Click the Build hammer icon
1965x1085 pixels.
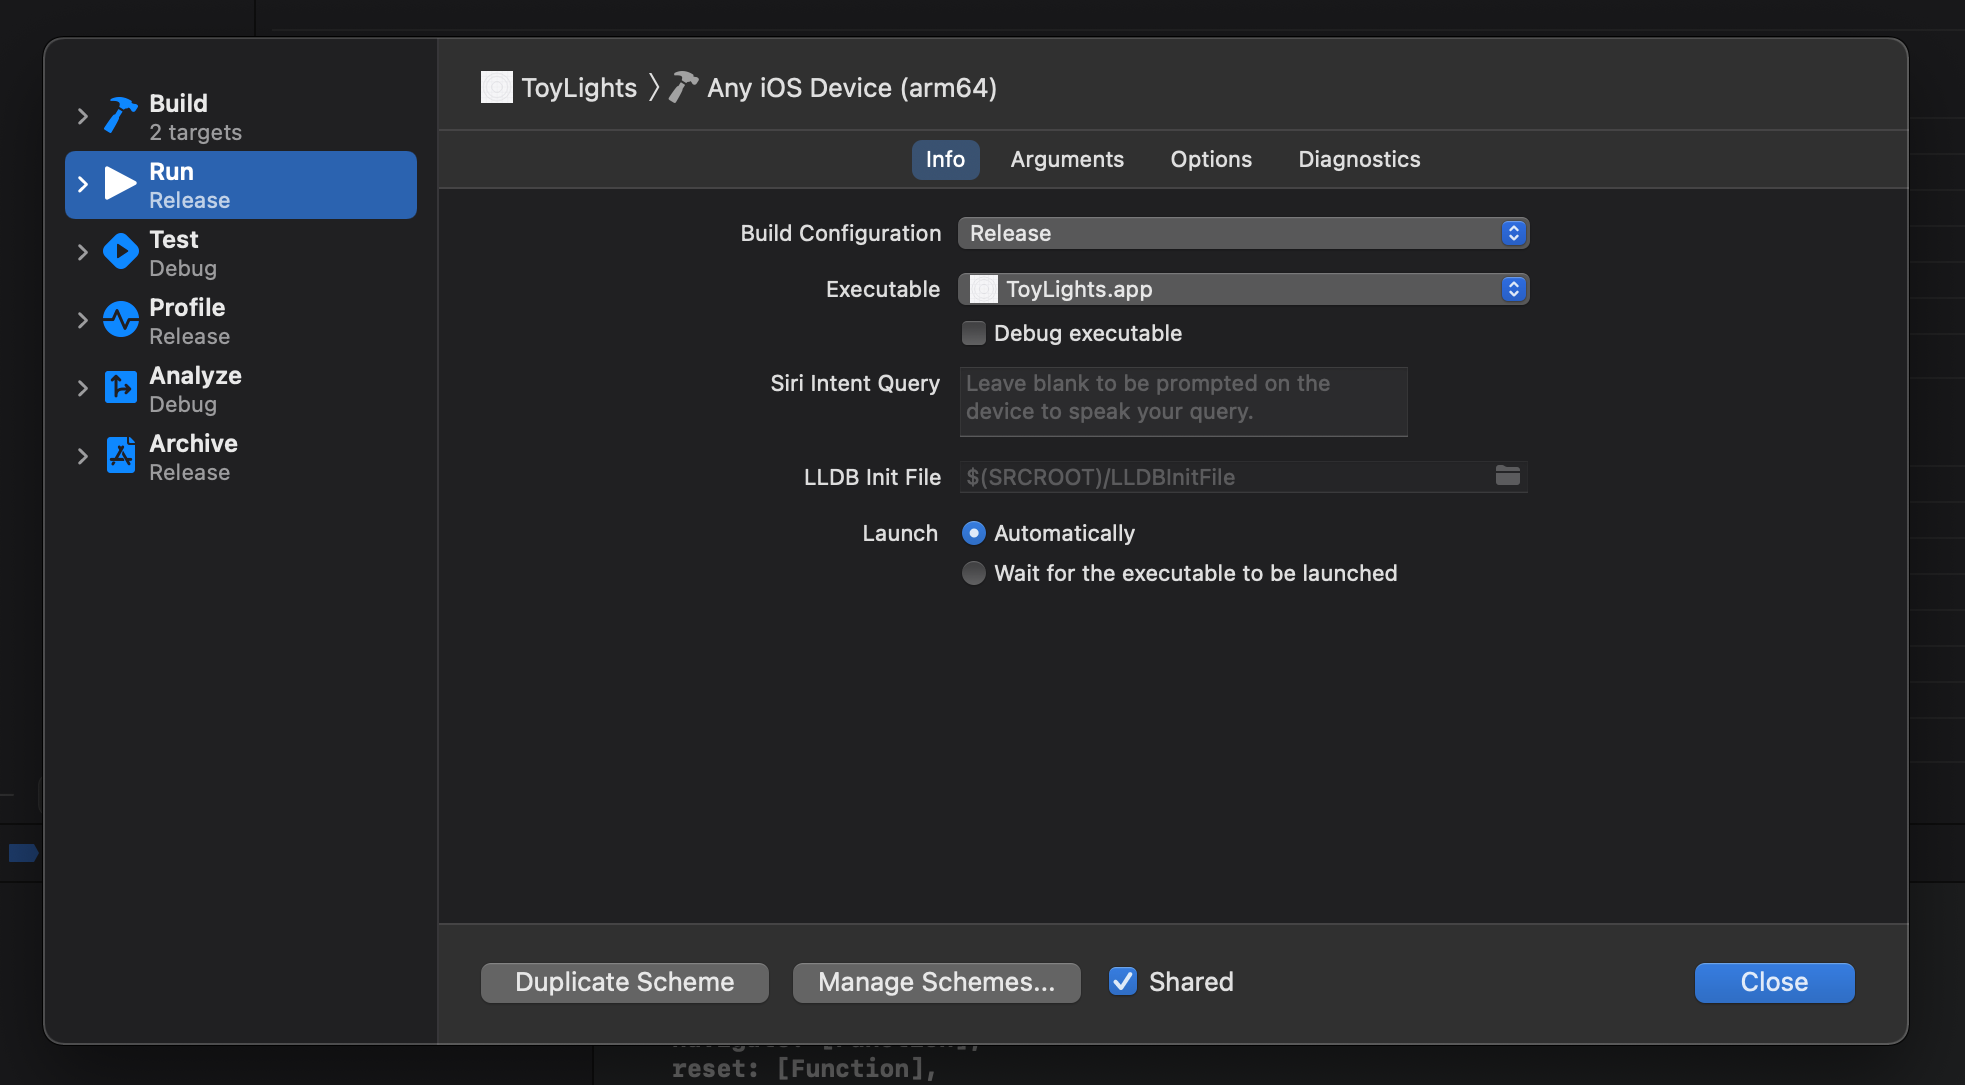click(x=121, y=116)
